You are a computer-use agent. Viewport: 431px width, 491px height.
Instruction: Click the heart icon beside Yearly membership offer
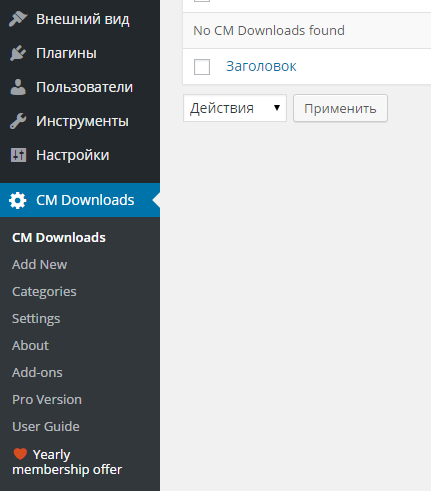pos(20,454)
